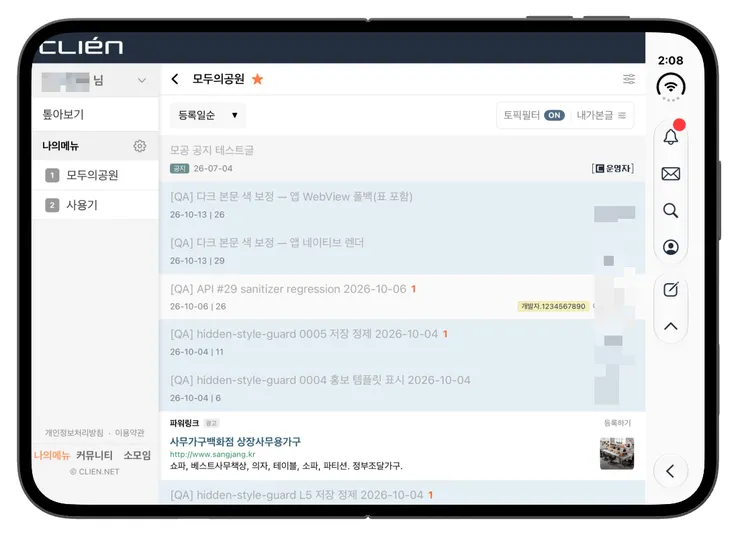
Task: Switch to the 나의메뉴 bottom tab
Action: click(52, 455)
